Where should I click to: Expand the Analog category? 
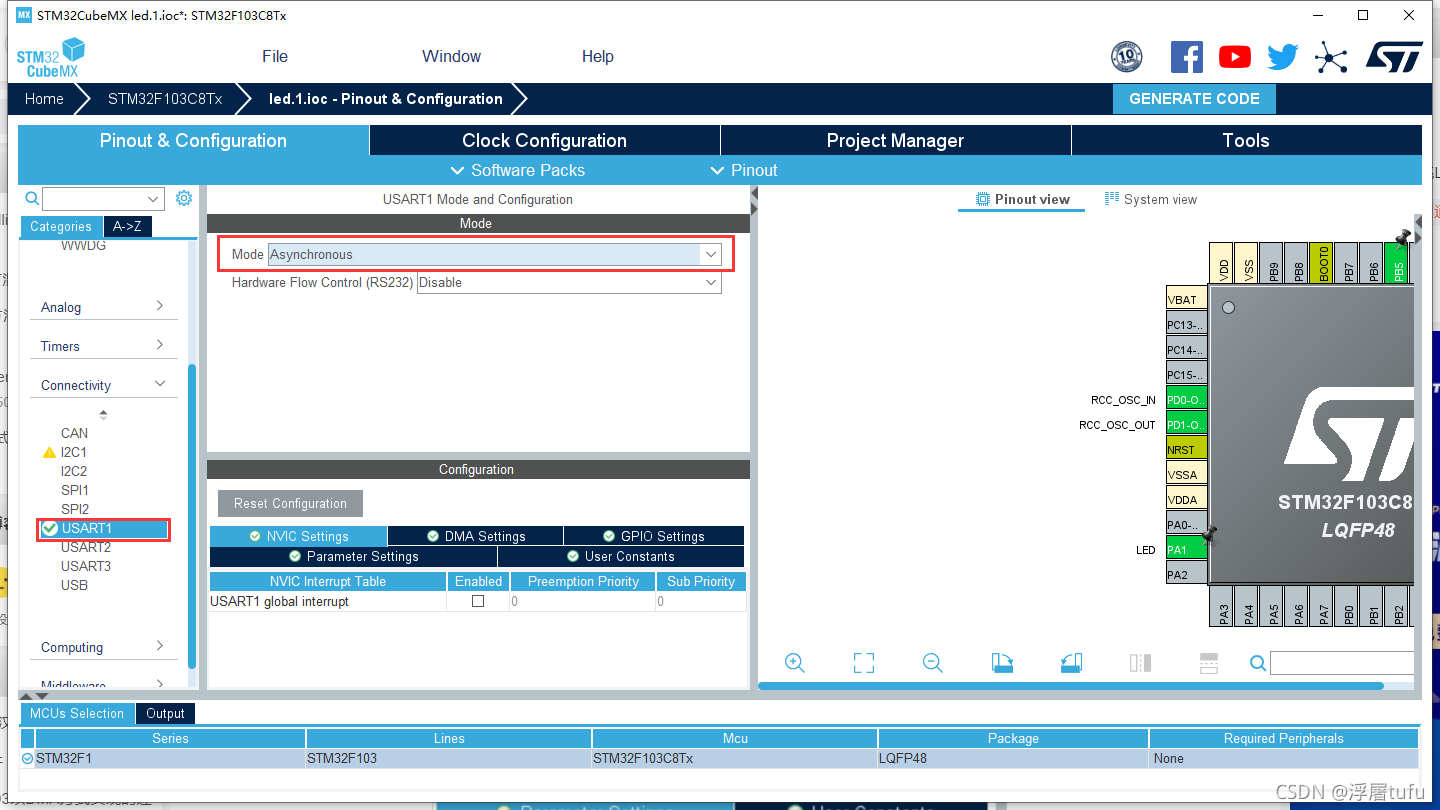click(103, 307)
